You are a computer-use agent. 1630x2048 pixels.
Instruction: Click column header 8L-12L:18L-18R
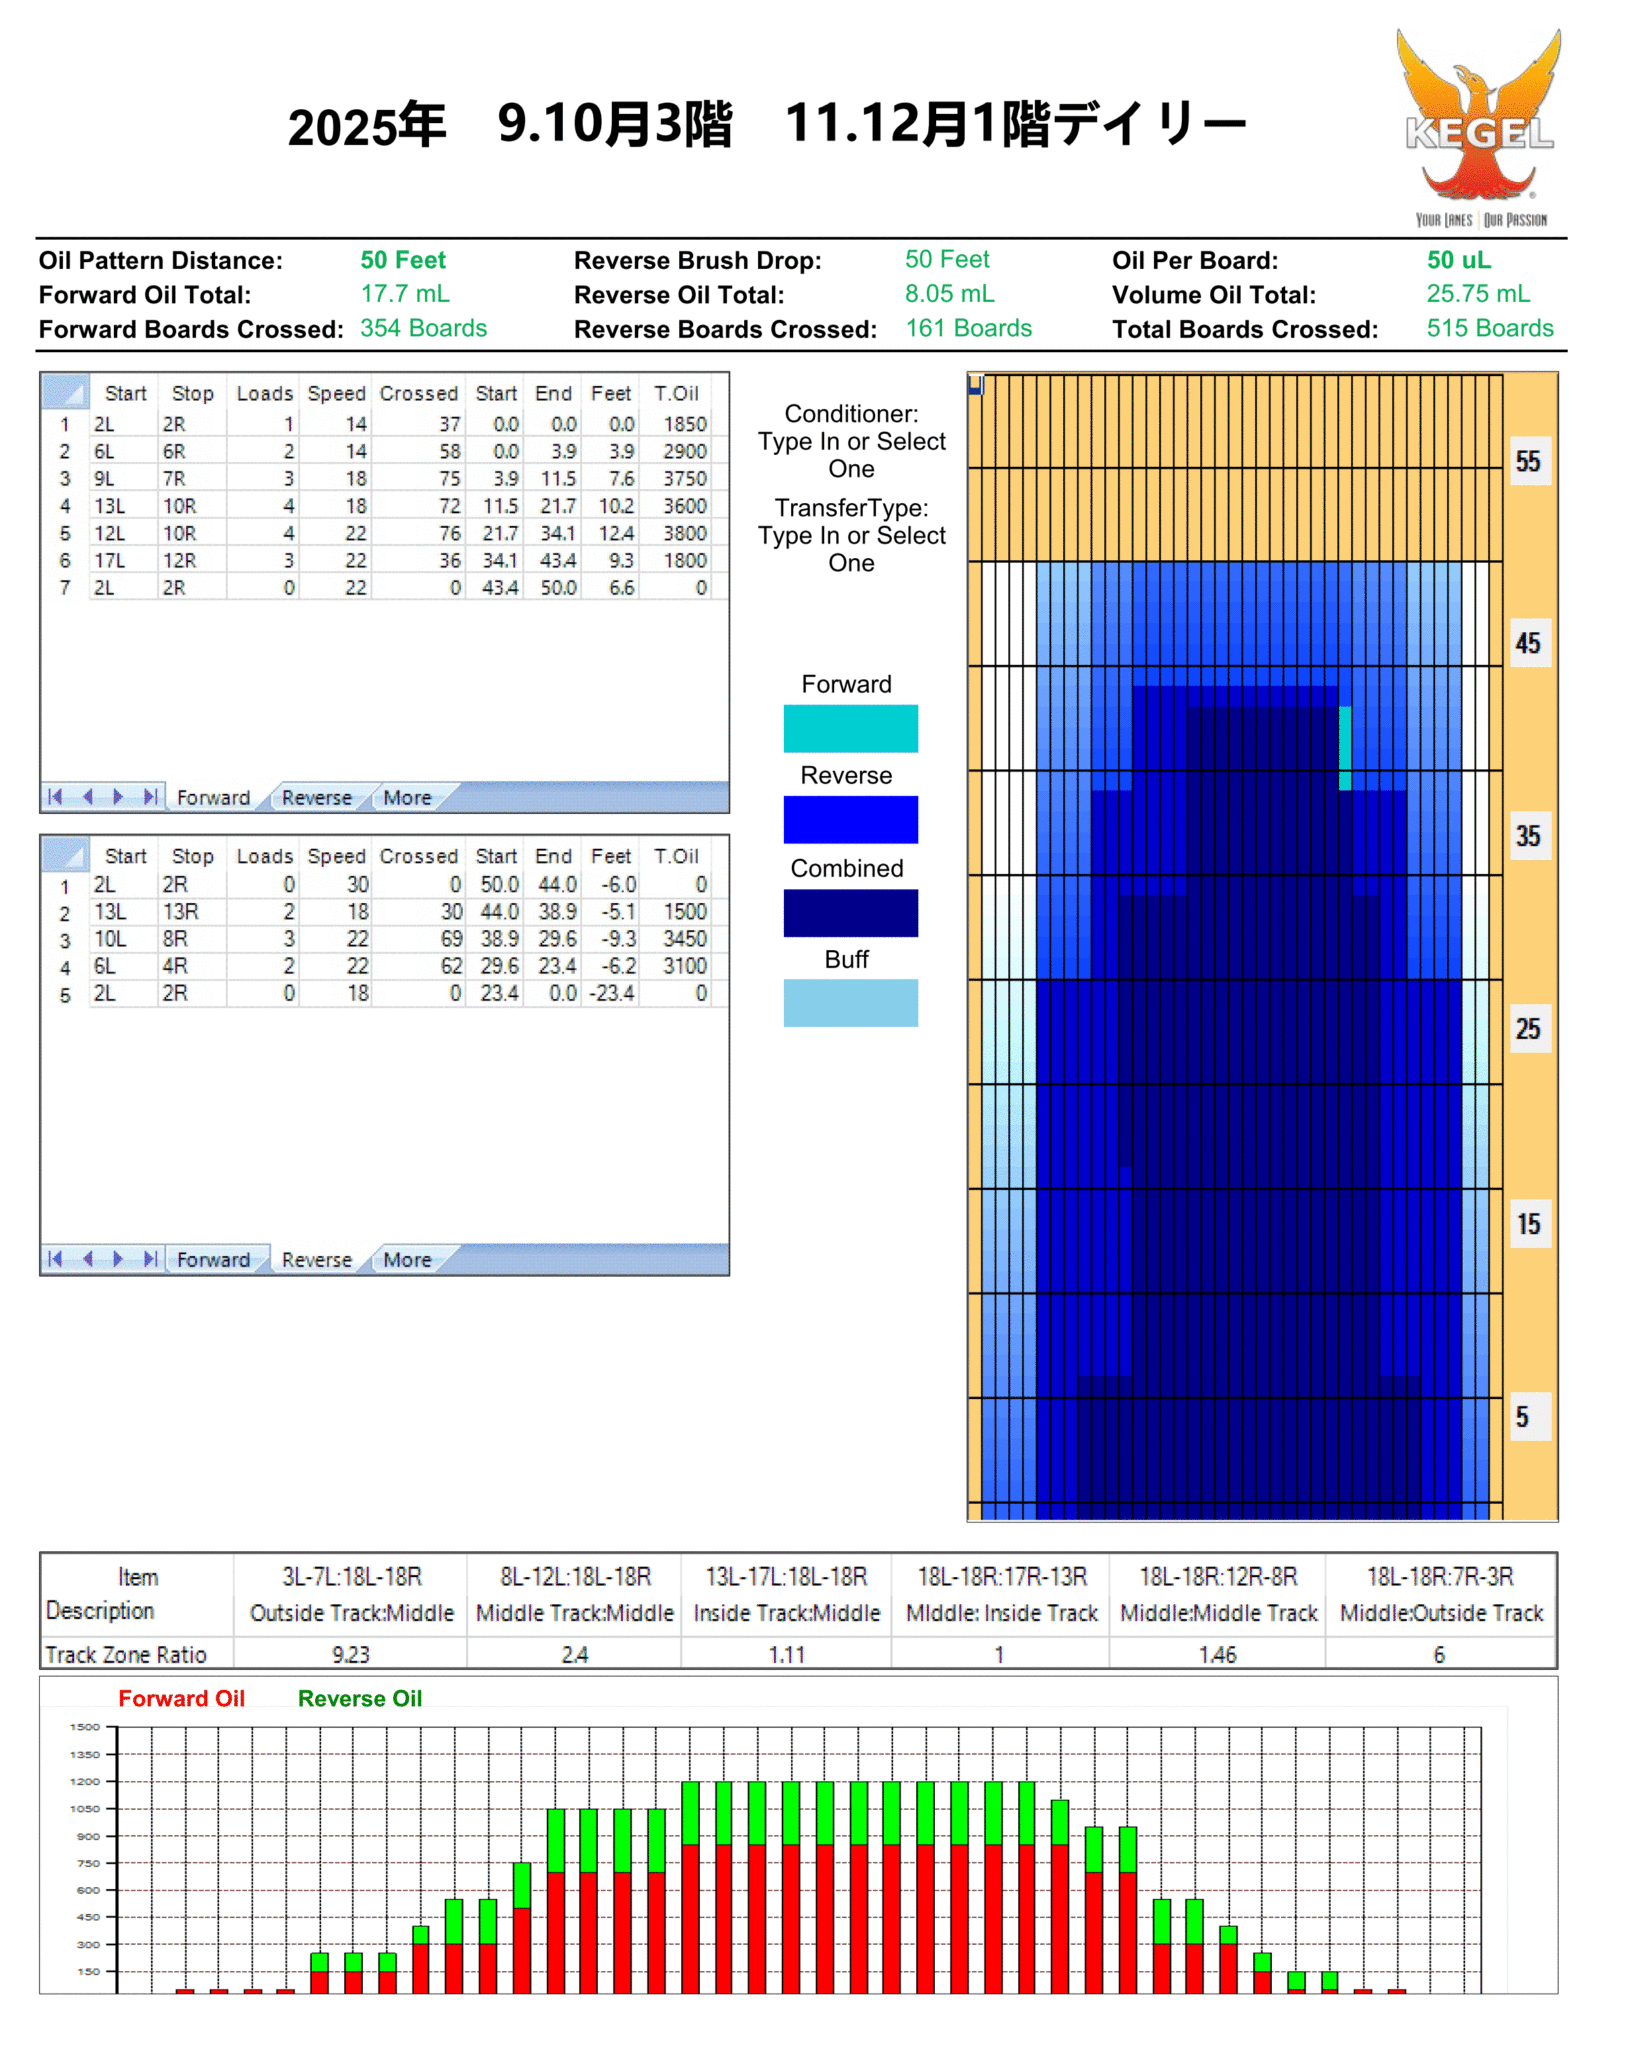pos(575,1577)
